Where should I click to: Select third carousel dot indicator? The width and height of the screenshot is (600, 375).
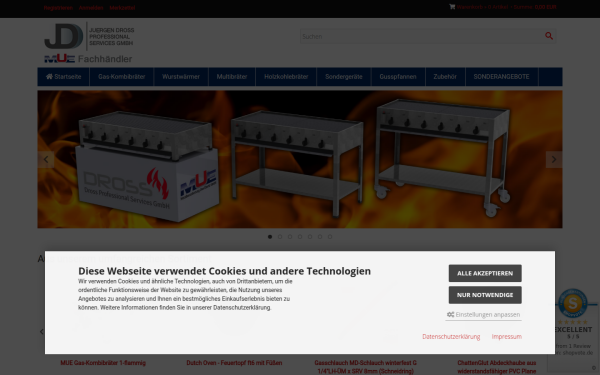tap(290, 237)
